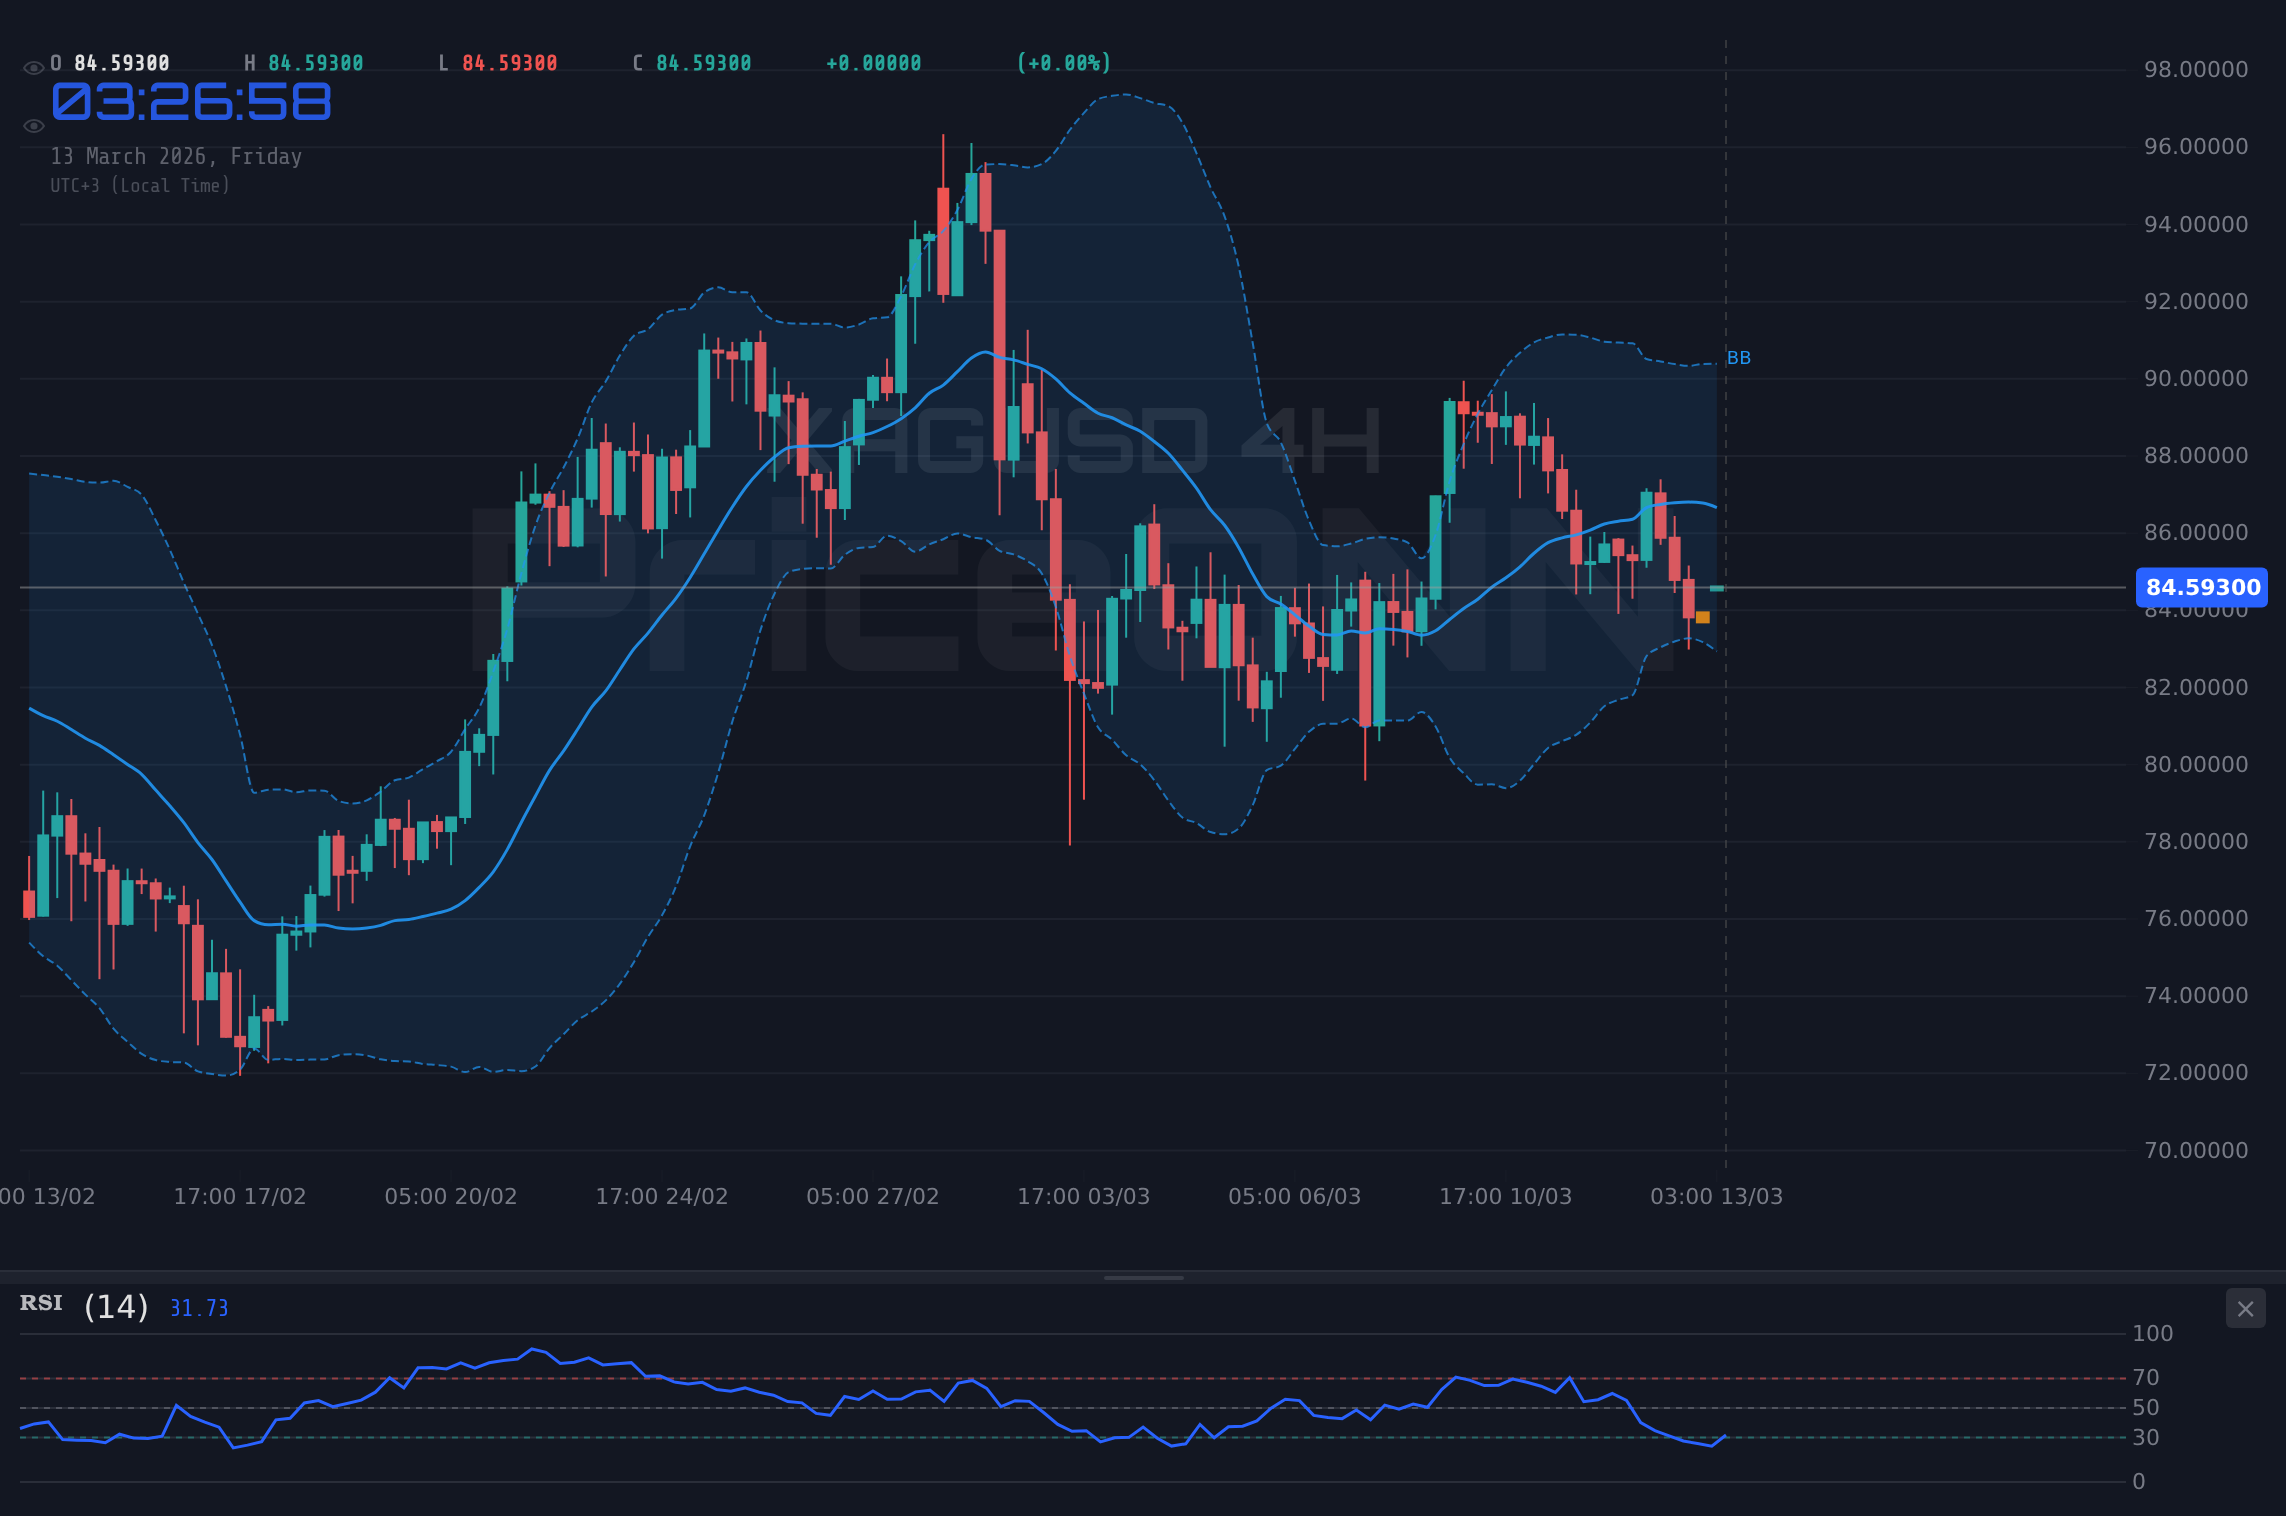The width and height of the screenshot is (2286, 1516).
Task: Click the RSI value 31.73
Action: coord(199,1308)
